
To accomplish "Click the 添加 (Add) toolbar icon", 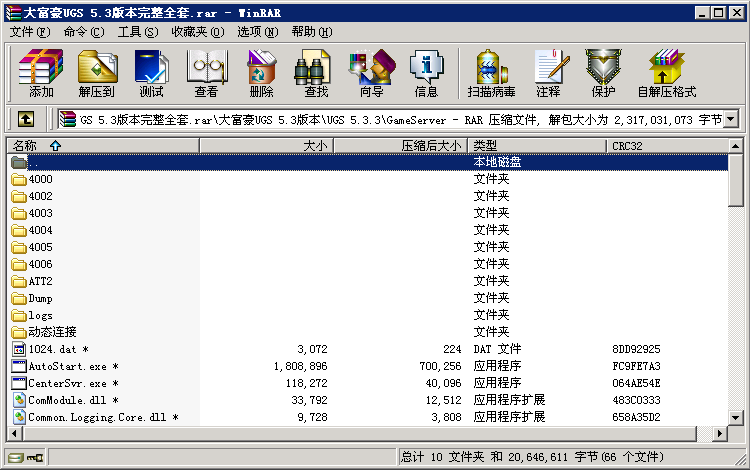I will [41, 73].
